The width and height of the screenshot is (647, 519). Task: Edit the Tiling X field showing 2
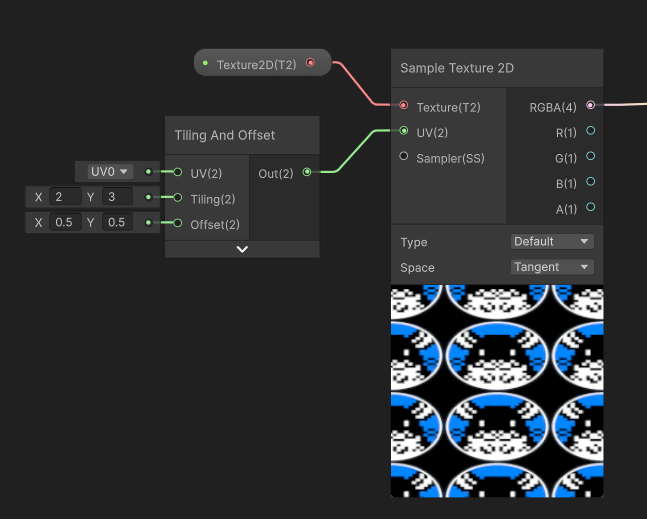point(65,197)
